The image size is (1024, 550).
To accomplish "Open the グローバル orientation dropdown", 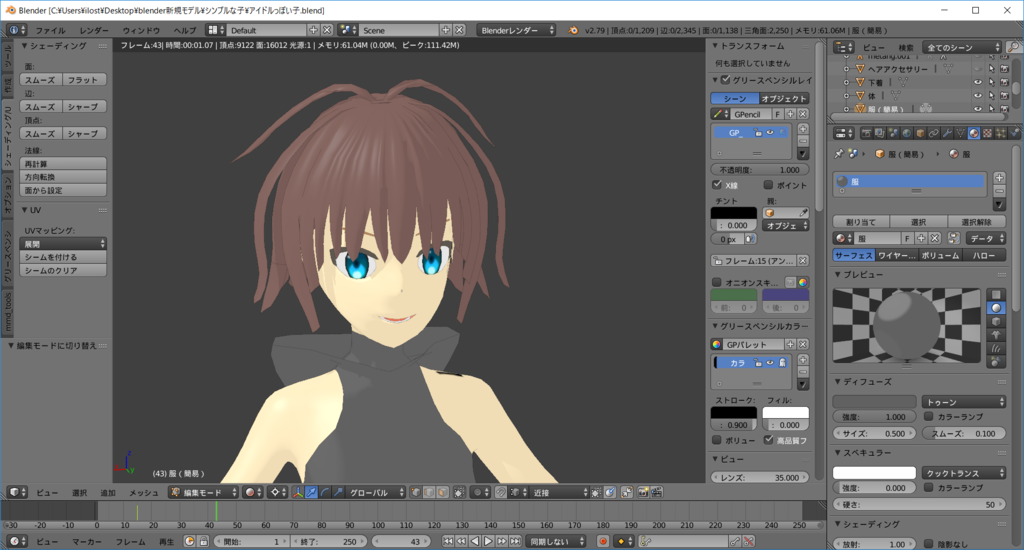I will pos(376,493).
